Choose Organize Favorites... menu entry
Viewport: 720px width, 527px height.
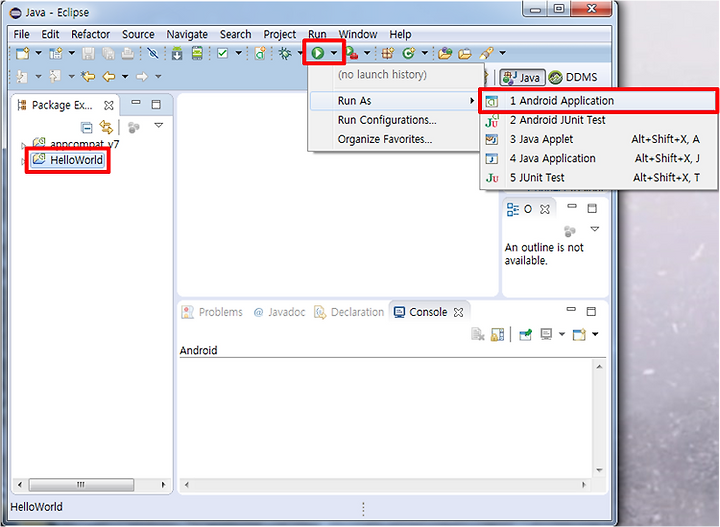tap(394, 139)
